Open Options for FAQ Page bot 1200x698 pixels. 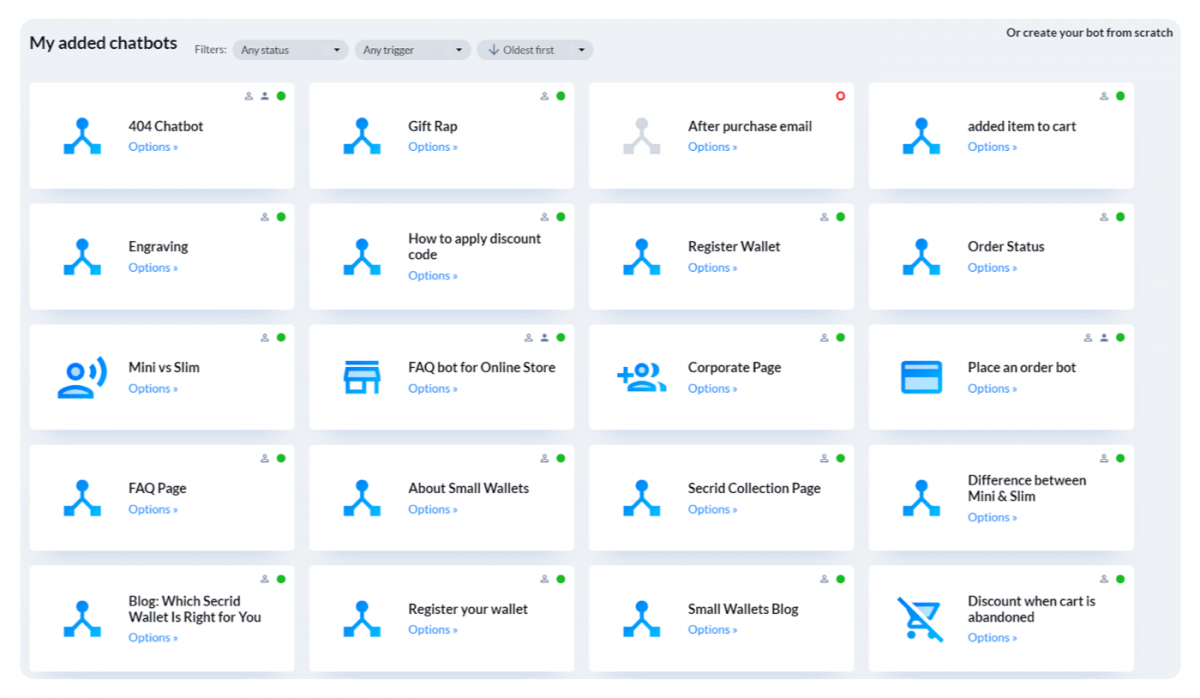click(x=153, y=509)
